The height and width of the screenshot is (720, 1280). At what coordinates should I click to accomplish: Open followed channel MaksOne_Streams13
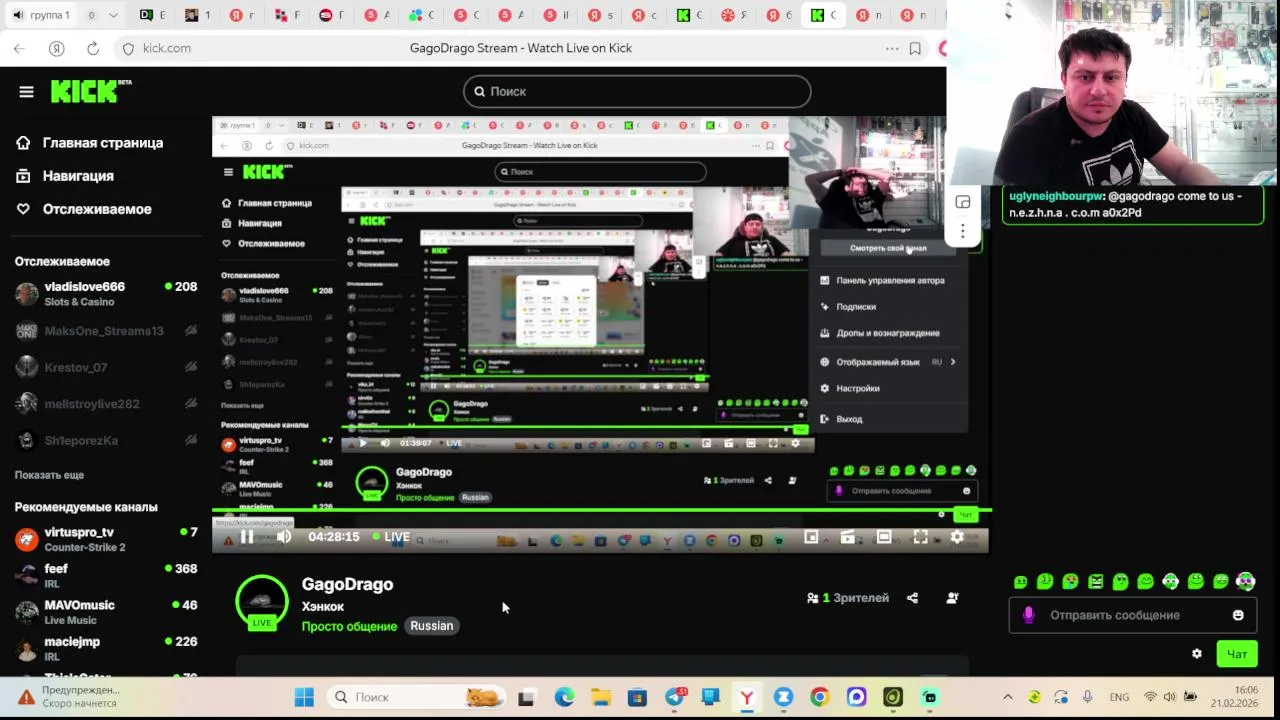click(x=105, y=331)
